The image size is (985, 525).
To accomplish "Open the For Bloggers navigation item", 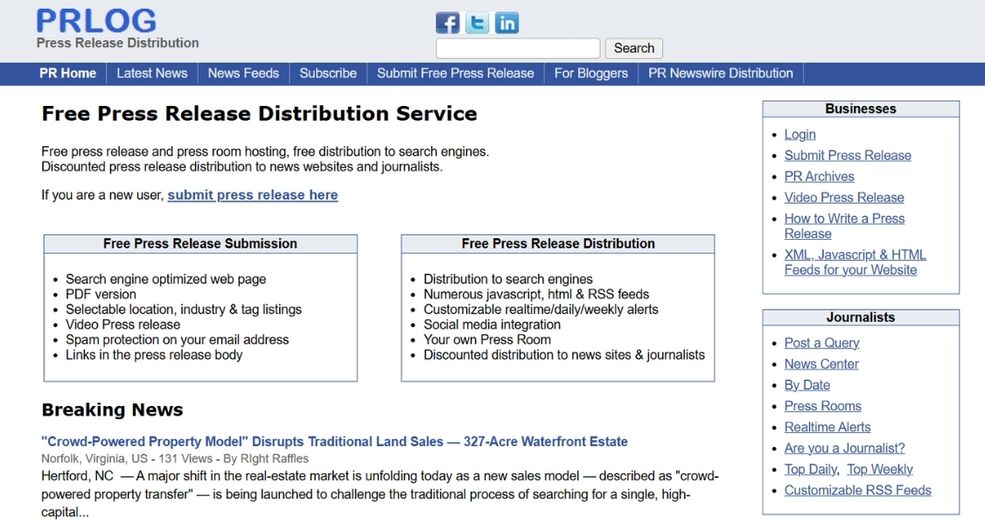I will point(591,73).
